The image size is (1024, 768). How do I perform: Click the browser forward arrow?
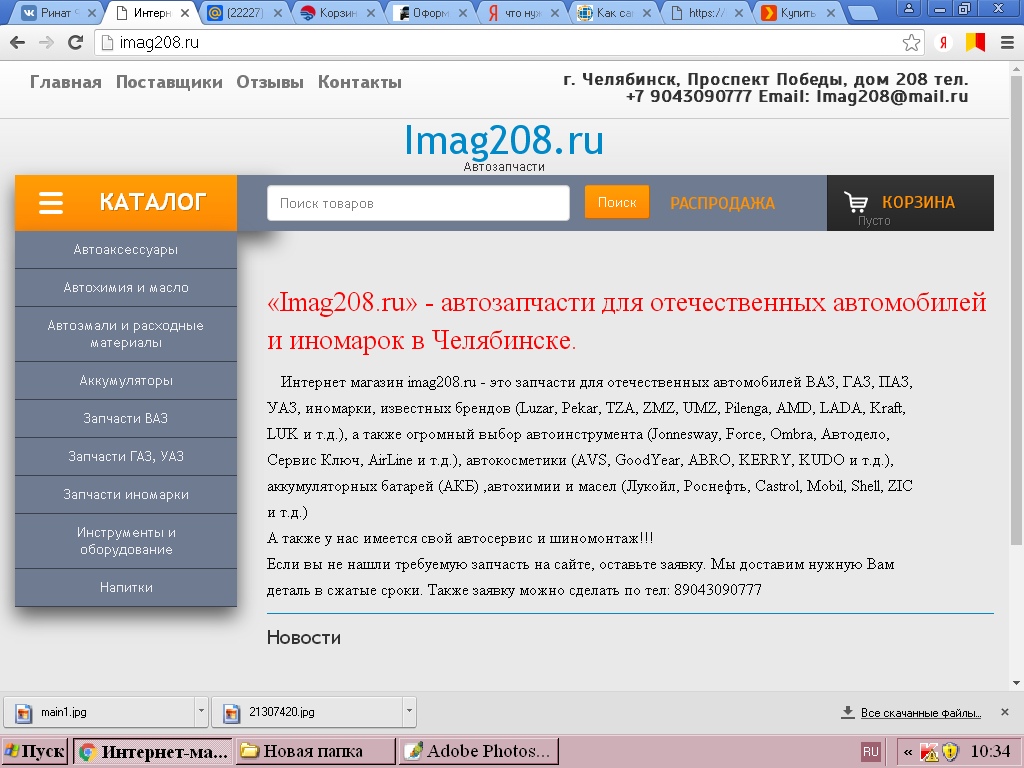click(46, 42)
